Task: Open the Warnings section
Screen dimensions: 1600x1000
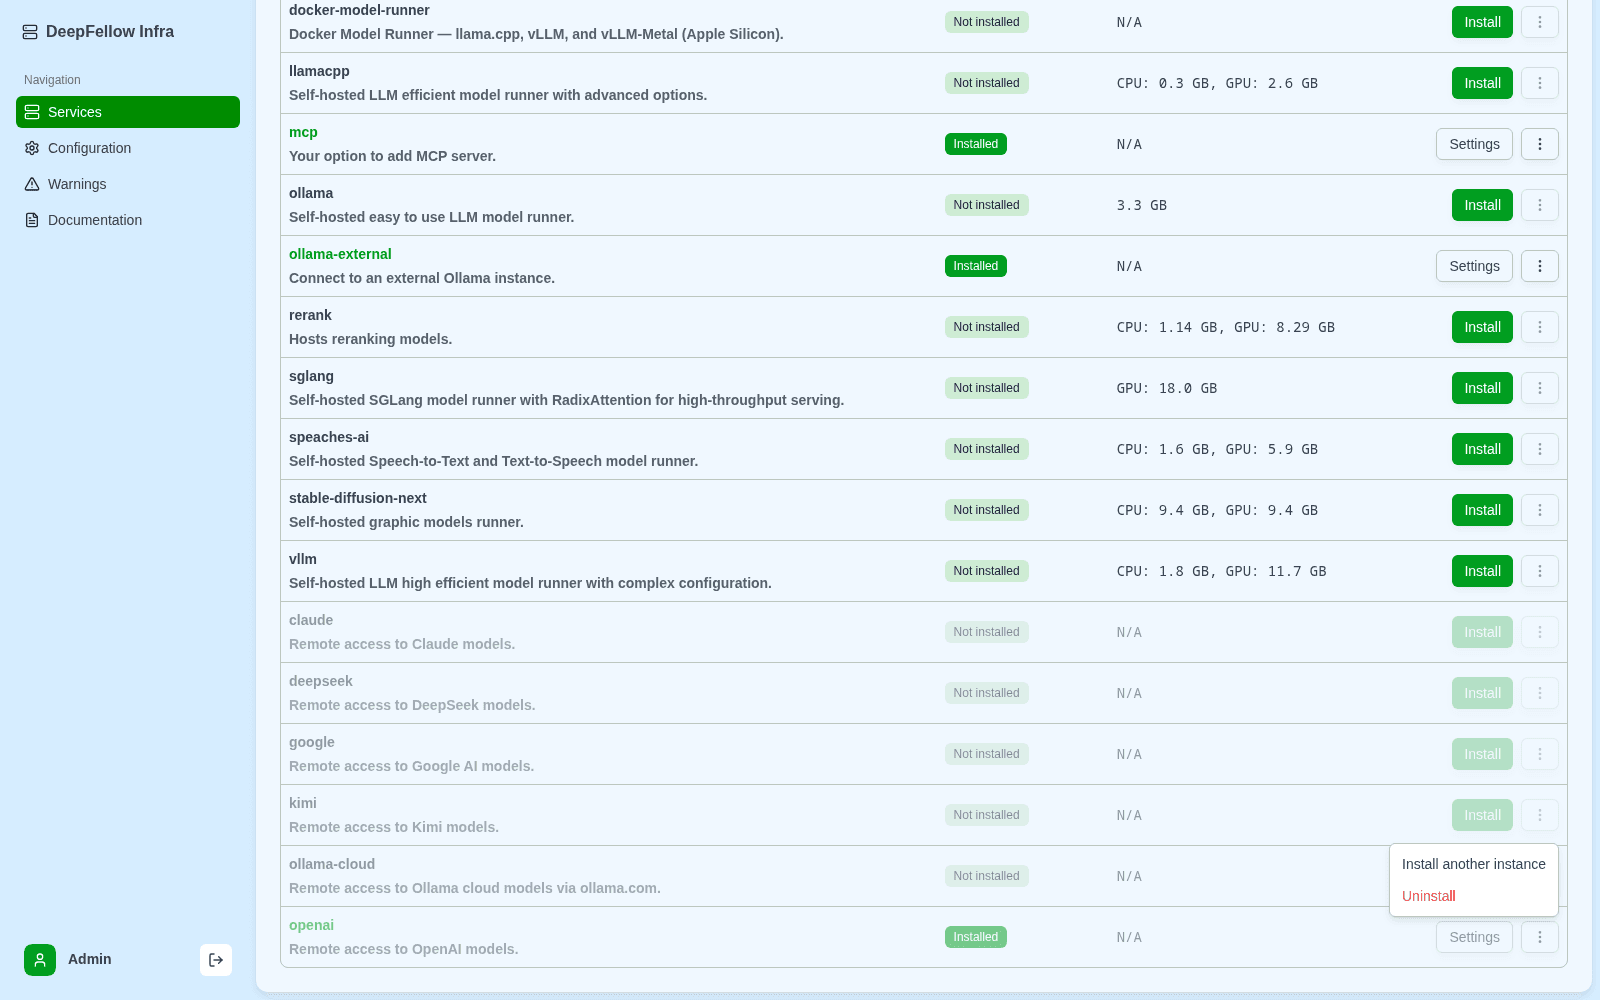Action: coord(128,184)
